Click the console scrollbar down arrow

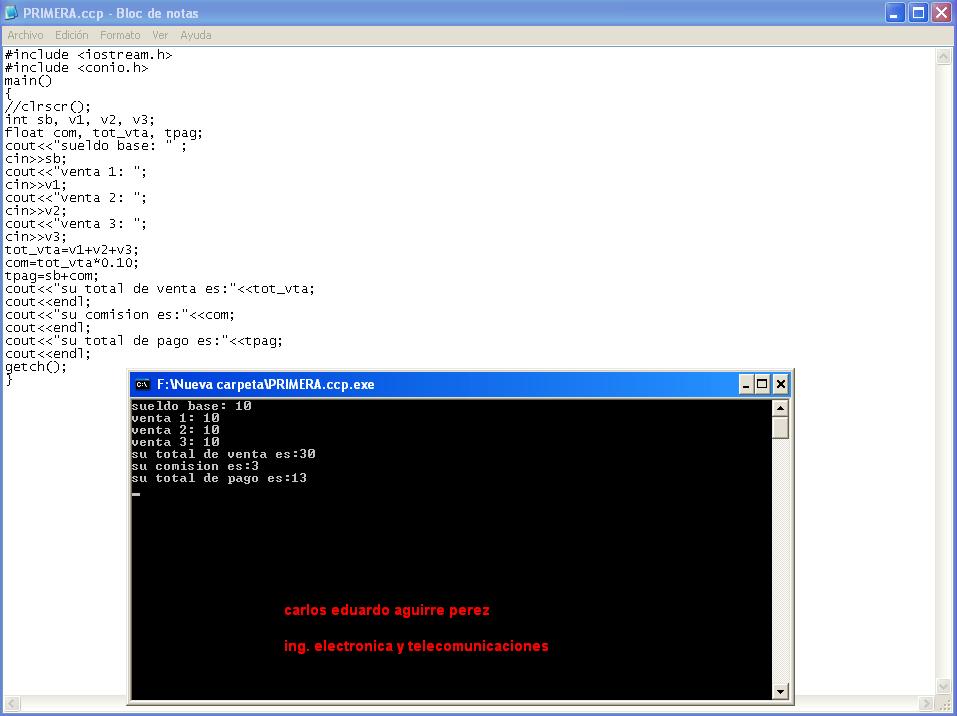pyautogui.click(x=780, y=692)
